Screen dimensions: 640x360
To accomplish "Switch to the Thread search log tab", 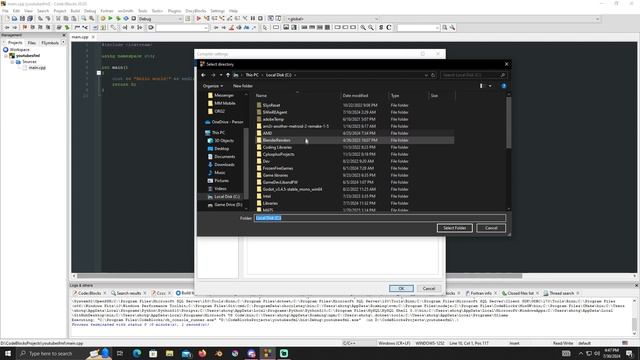I will pos(561,293).
